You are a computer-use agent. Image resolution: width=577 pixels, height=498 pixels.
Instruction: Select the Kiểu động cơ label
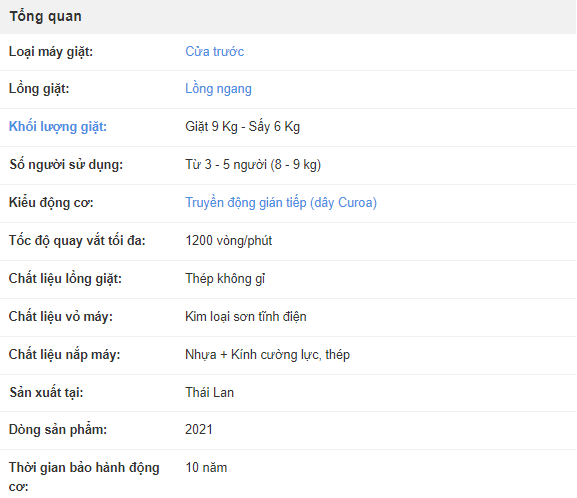click(x=51, y=203)
